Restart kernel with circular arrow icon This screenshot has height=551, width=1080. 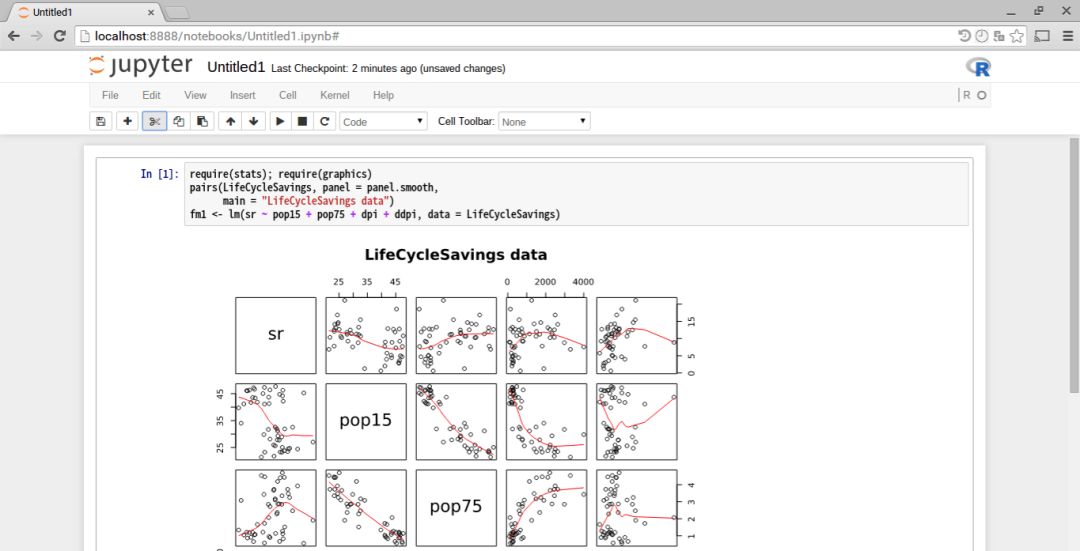tap(324, 121)
